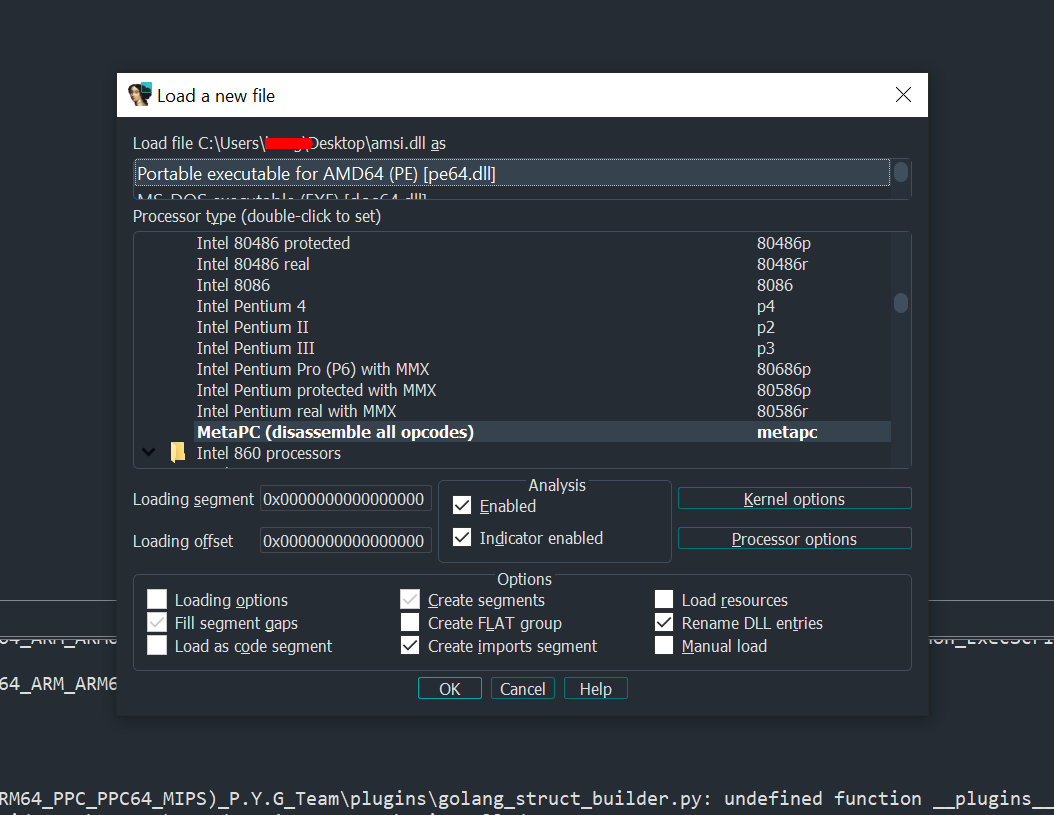This screenshot has height=815, width=1054.
Task: Toggle Create imports segment checkbox
Action: pyautogui.click(x=410, y=646)
